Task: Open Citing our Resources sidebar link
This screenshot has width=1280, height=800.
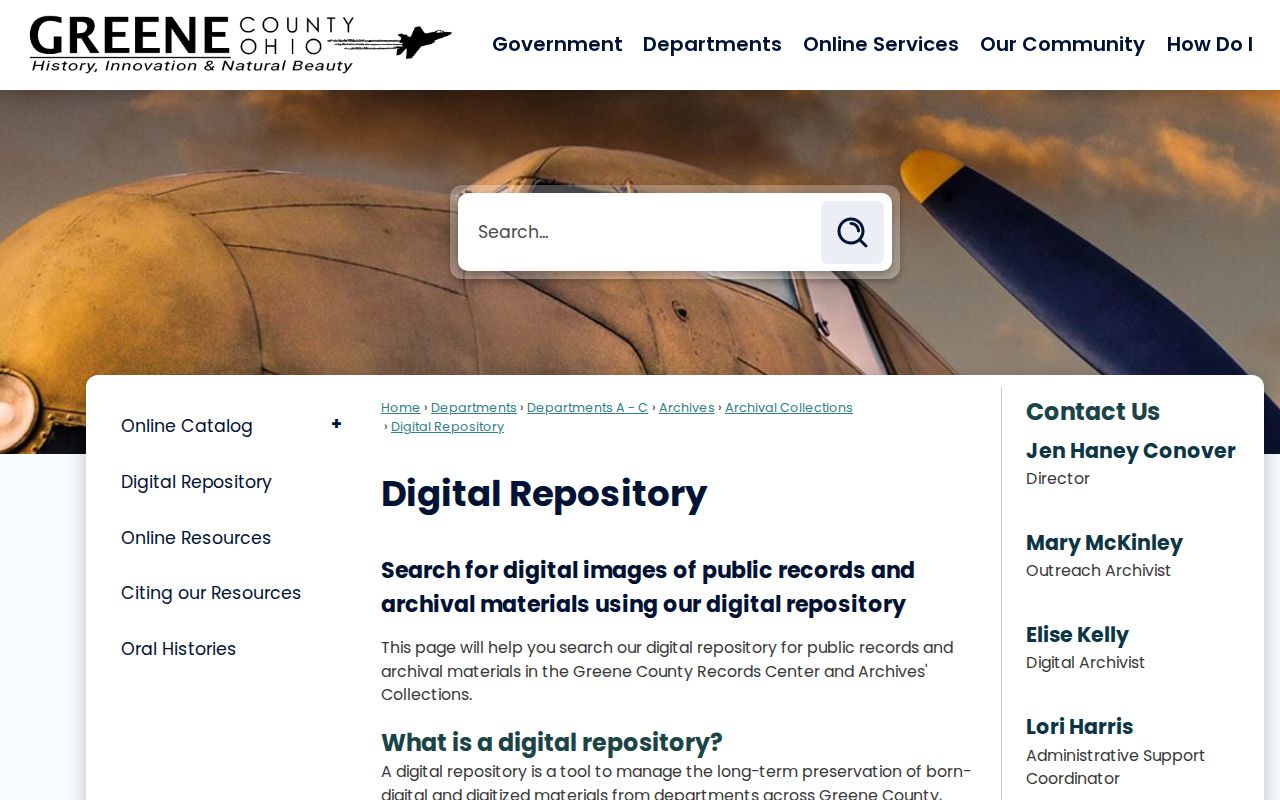Action: pos(211,593)
